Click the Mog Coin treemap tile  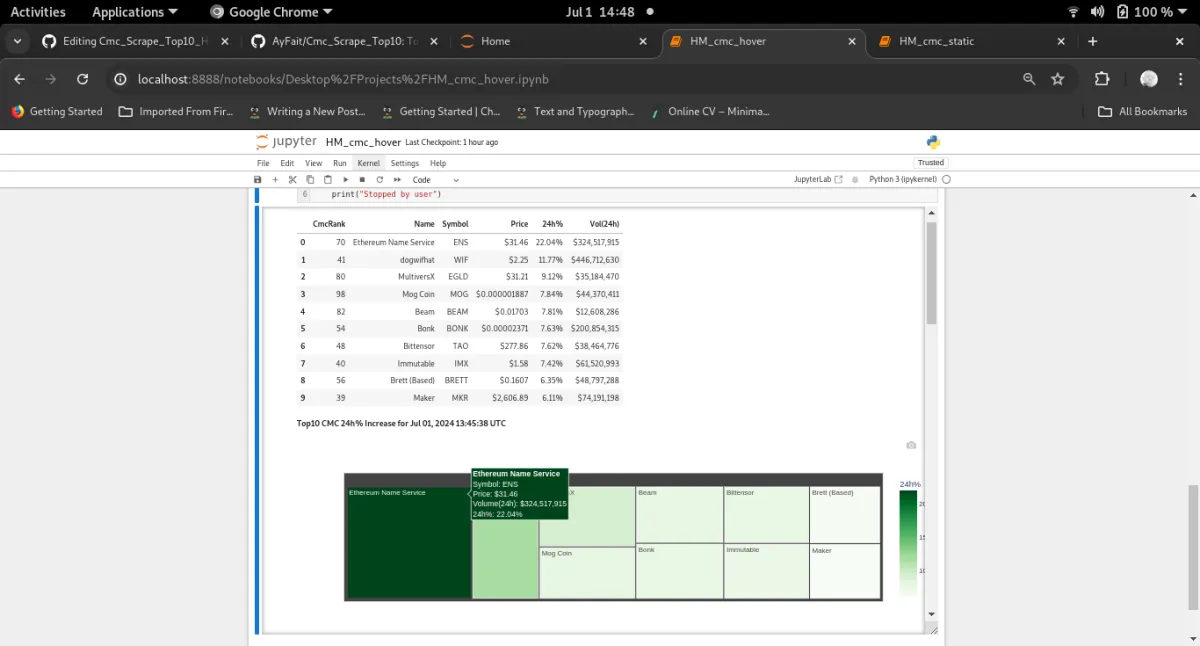(587, 573)
